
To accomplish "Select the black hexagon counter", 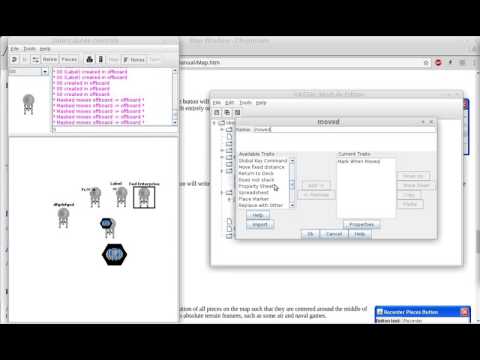I will click(x=114, y=254).
